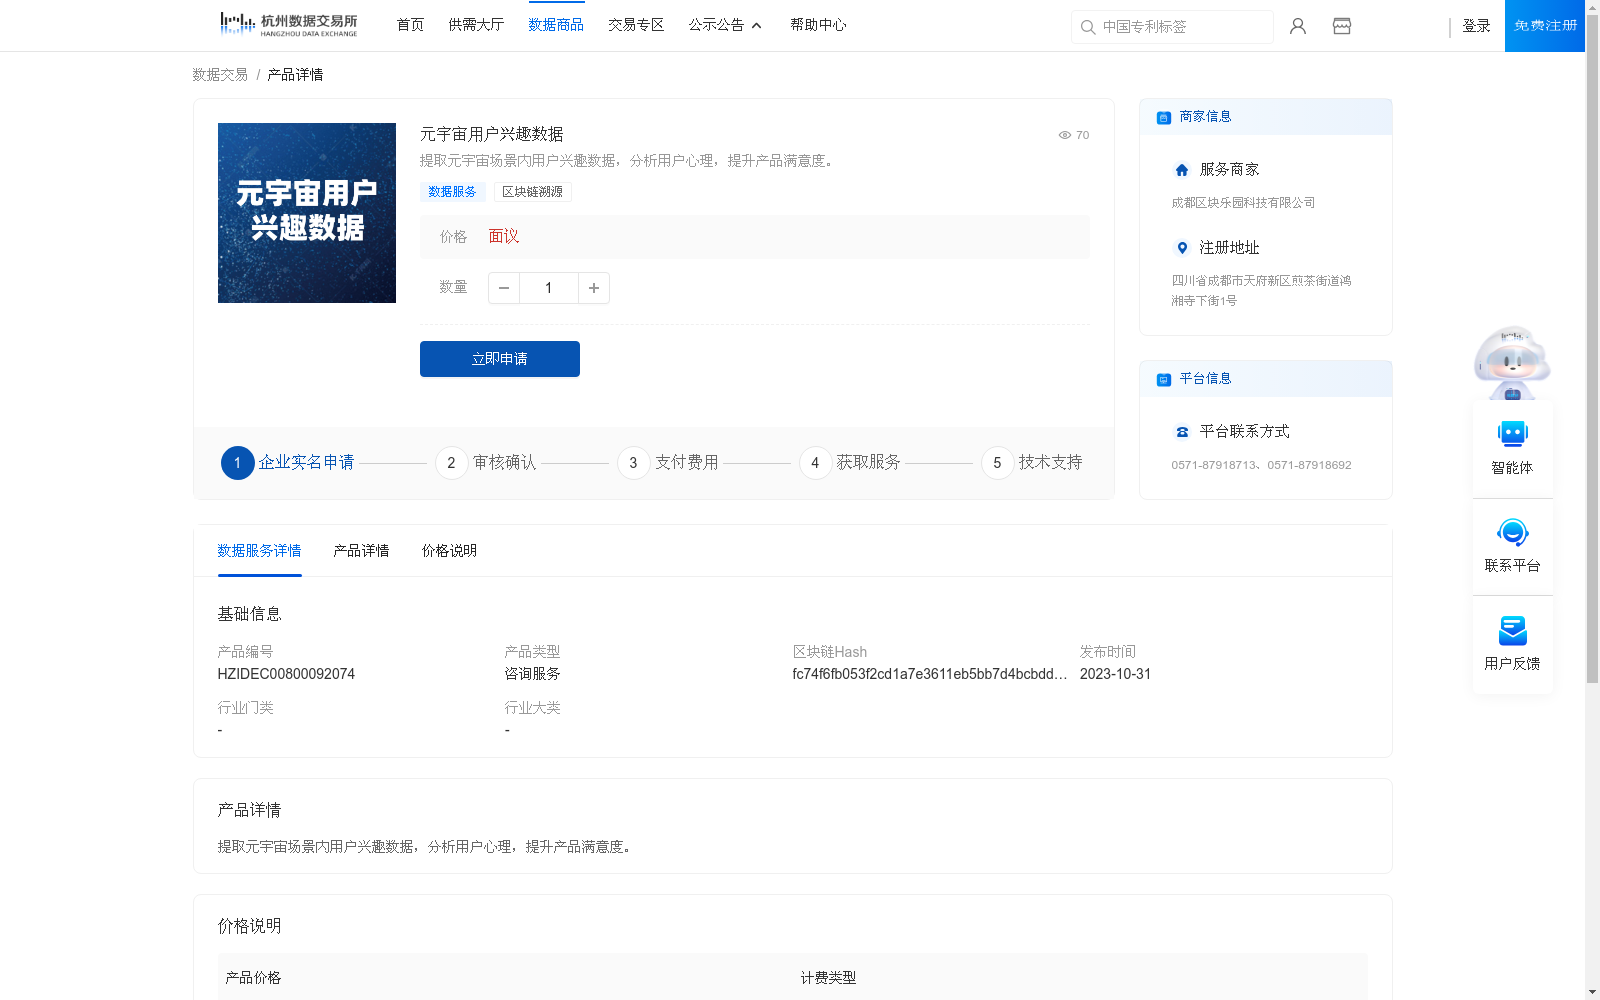This screenshot has height=1000, width=1600.
Task: Click the floating robot mascot
Action: point(1512,362)
